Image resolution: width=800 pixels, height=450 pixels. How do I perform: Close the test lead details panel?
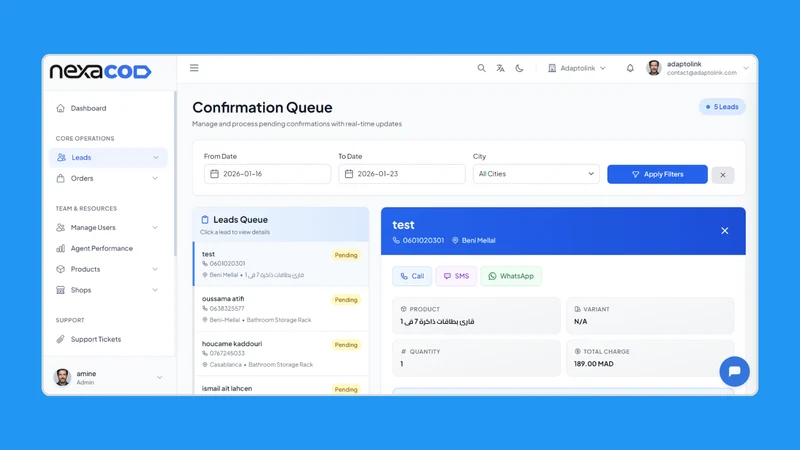point(724,231)
